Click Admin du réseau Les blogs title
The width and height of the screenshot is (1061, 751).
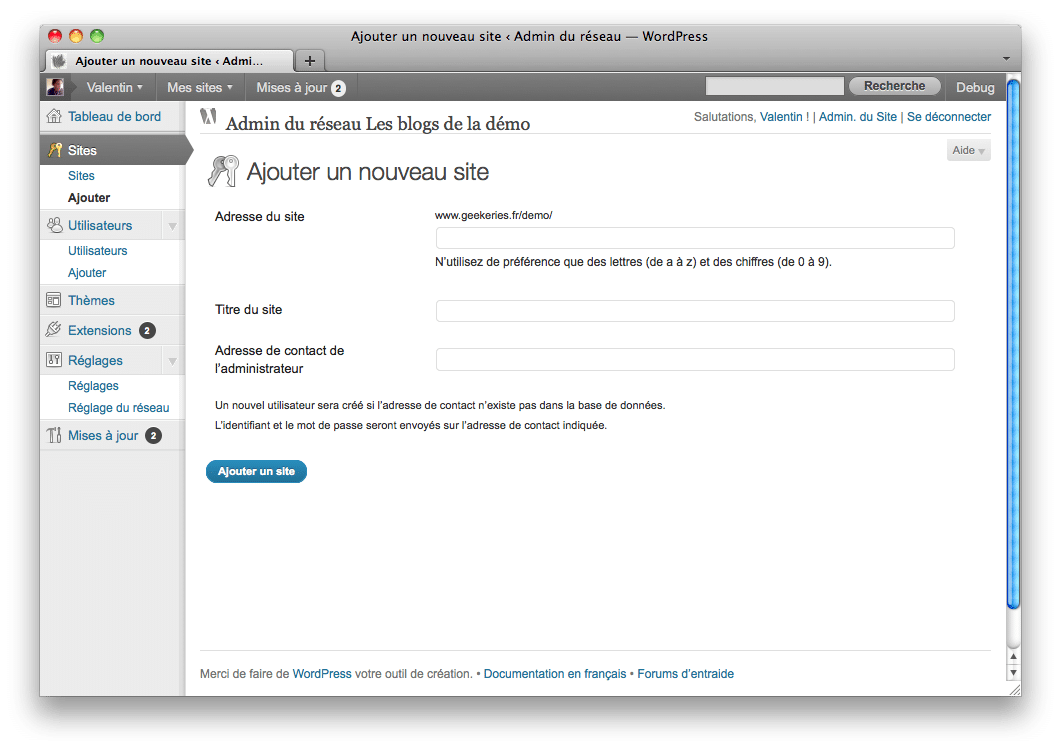[x=378, y=124]
